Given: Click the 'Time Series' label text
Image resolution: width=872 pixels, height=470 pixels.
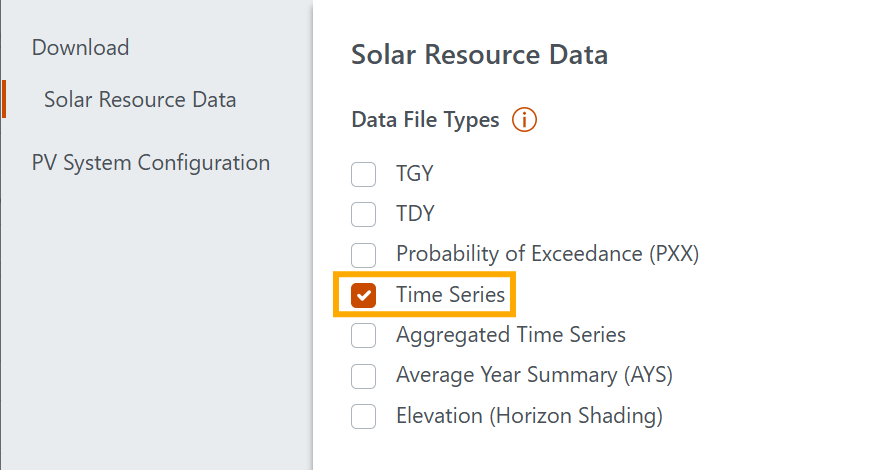Looking at the screenshot, I should [450, 295].
